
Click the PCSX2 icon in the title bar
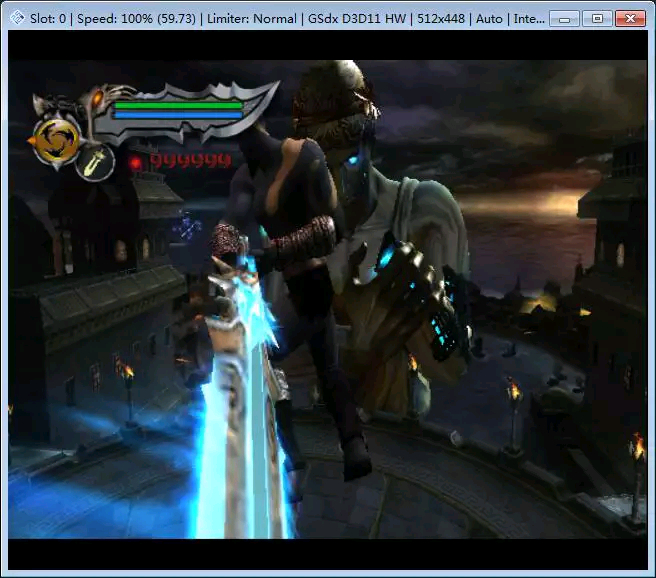tap(18, 18)
